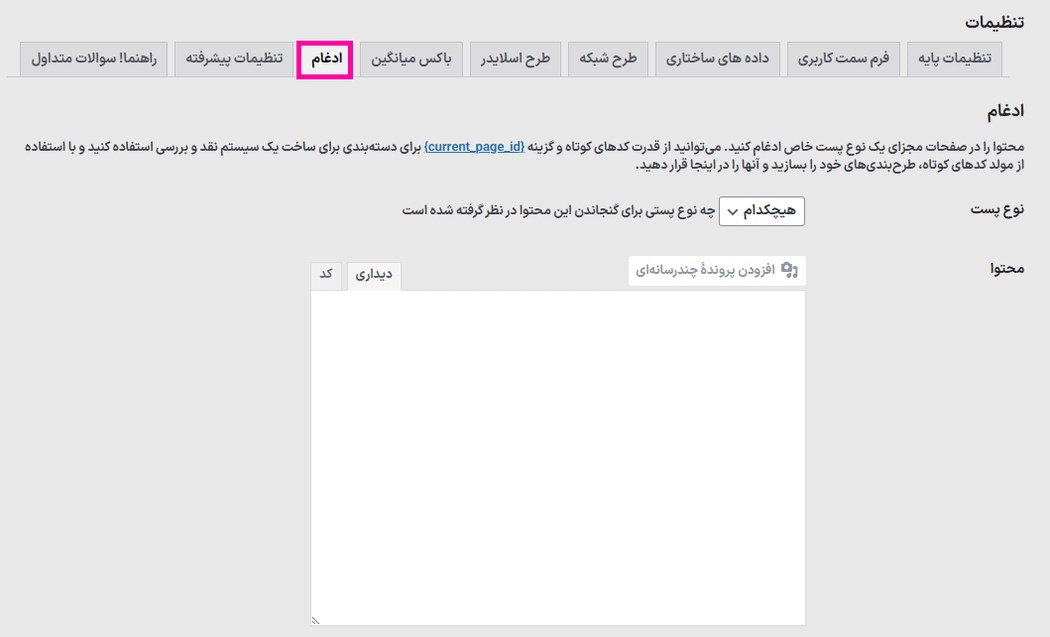Click the {current_page_id} link

[474, 147]
